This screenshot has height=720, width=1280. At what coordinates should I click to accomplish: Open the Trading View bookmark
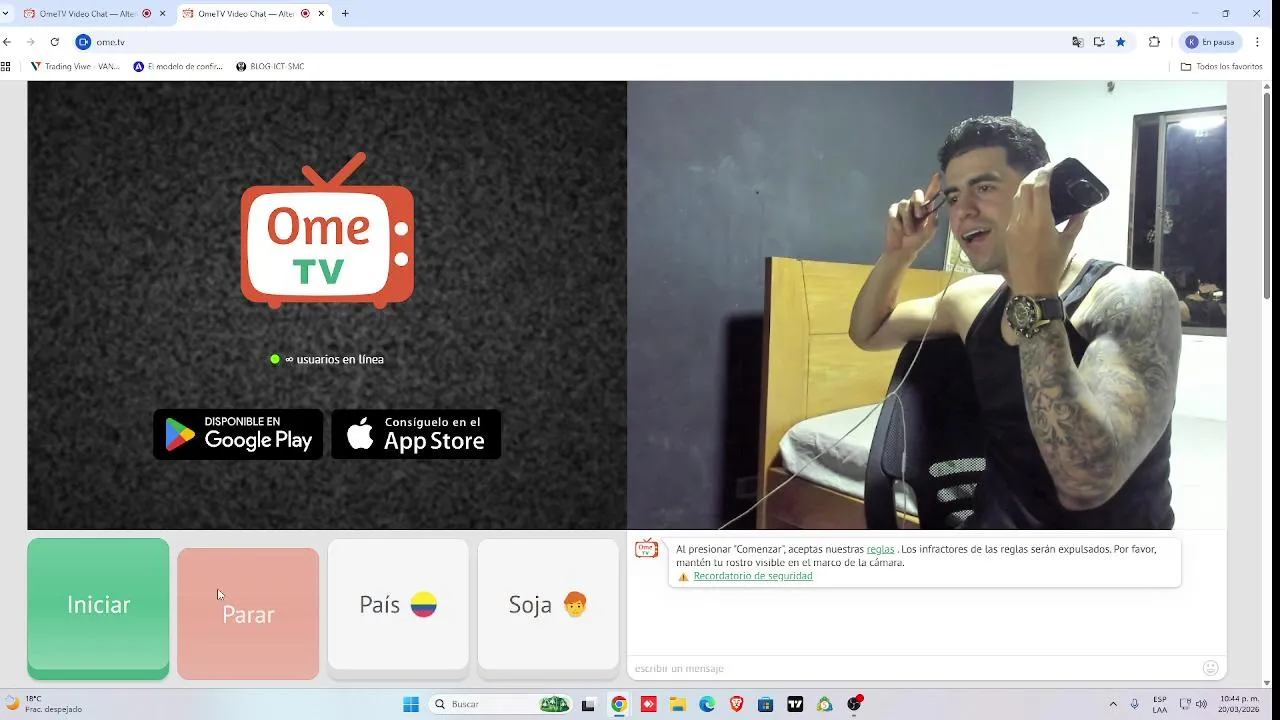pyautogui.click(x=75, y=67)
